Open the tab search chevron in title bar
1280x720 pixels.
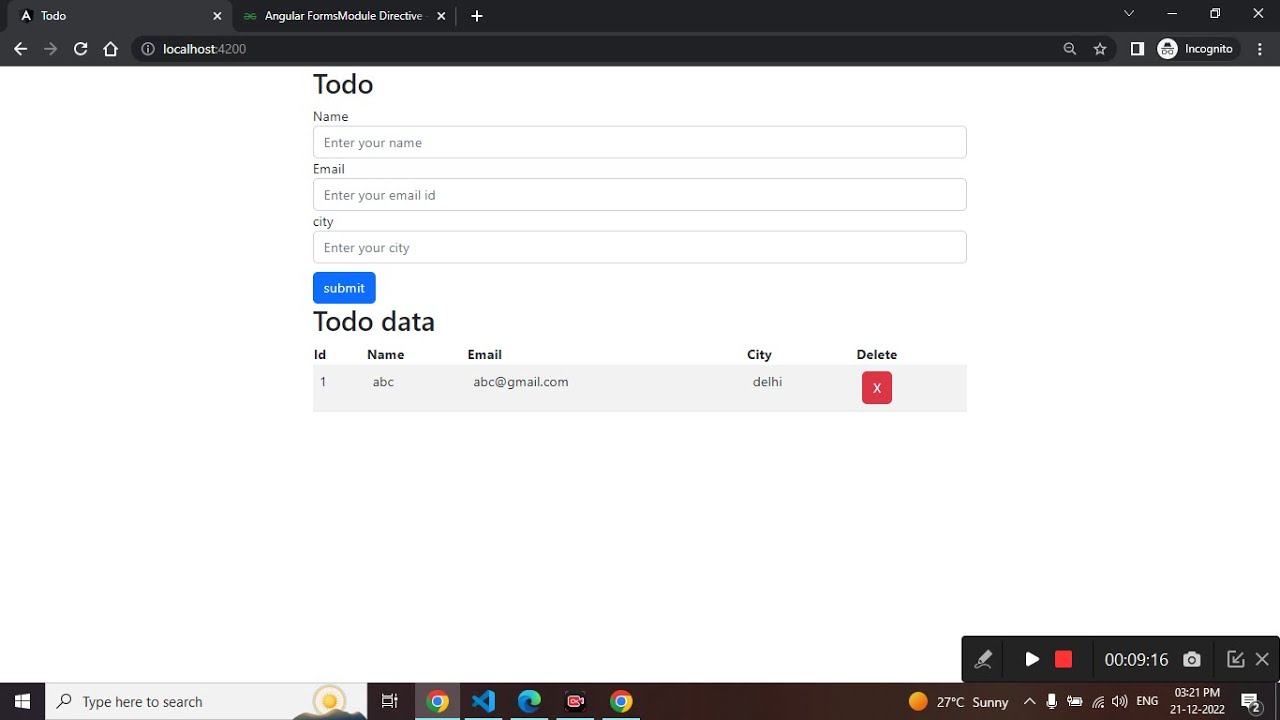tap(1129, 14)
